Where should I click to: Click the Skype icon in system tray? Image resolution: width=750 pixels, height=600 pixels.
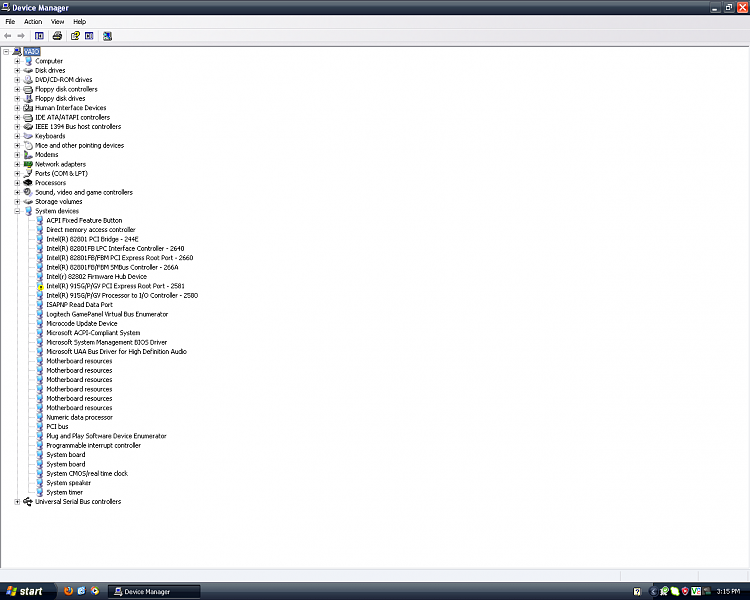point(674,591)
